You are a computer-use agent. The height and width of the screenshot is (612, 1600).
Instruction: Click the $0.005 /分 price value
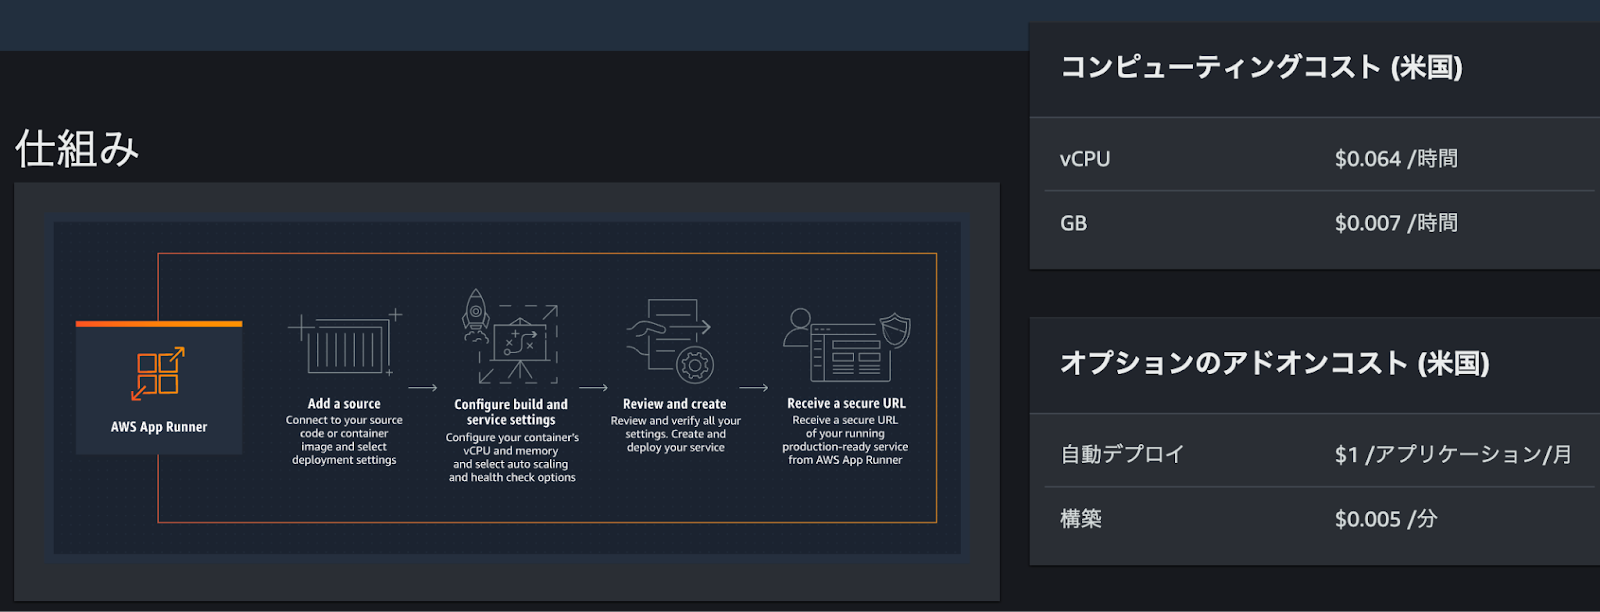1386,519
